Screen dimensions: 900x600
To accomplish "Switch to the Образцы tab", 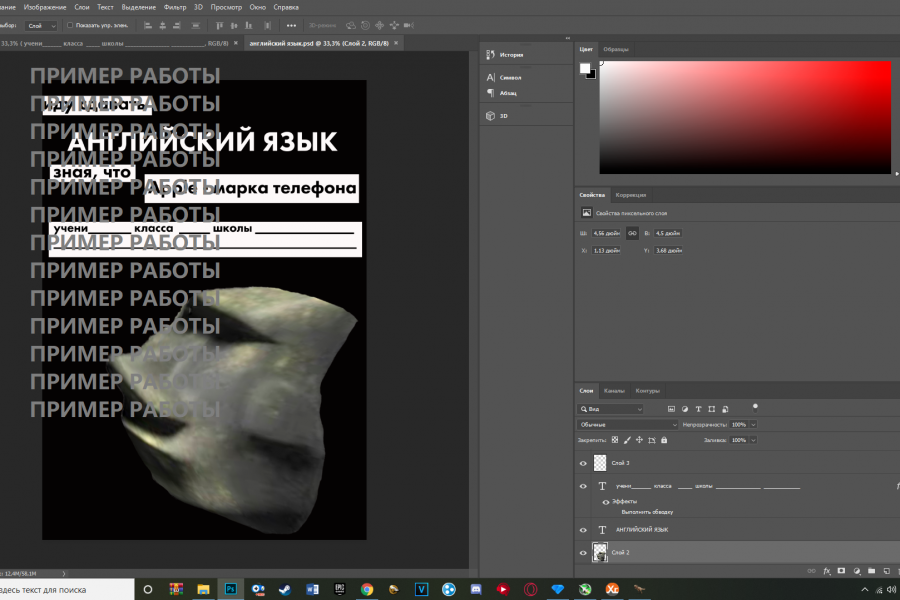I will click(616, 49).
